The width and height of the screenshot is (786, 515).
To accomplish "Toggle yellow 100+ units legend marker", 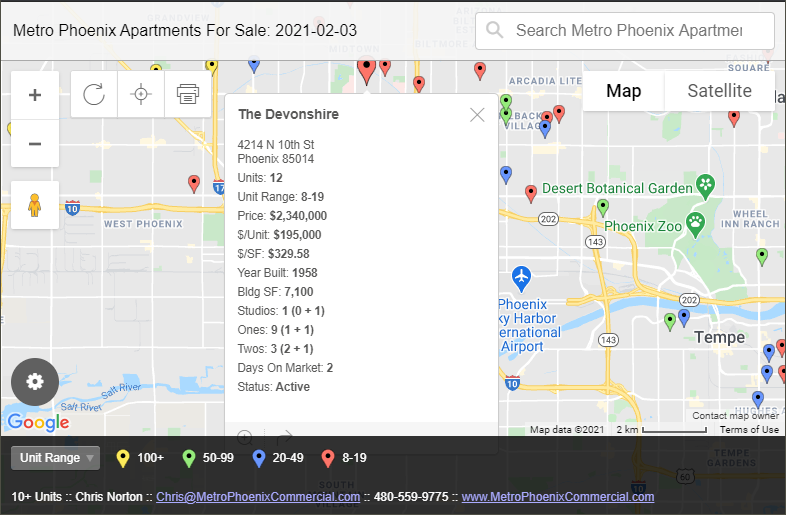I will [123, 458].
